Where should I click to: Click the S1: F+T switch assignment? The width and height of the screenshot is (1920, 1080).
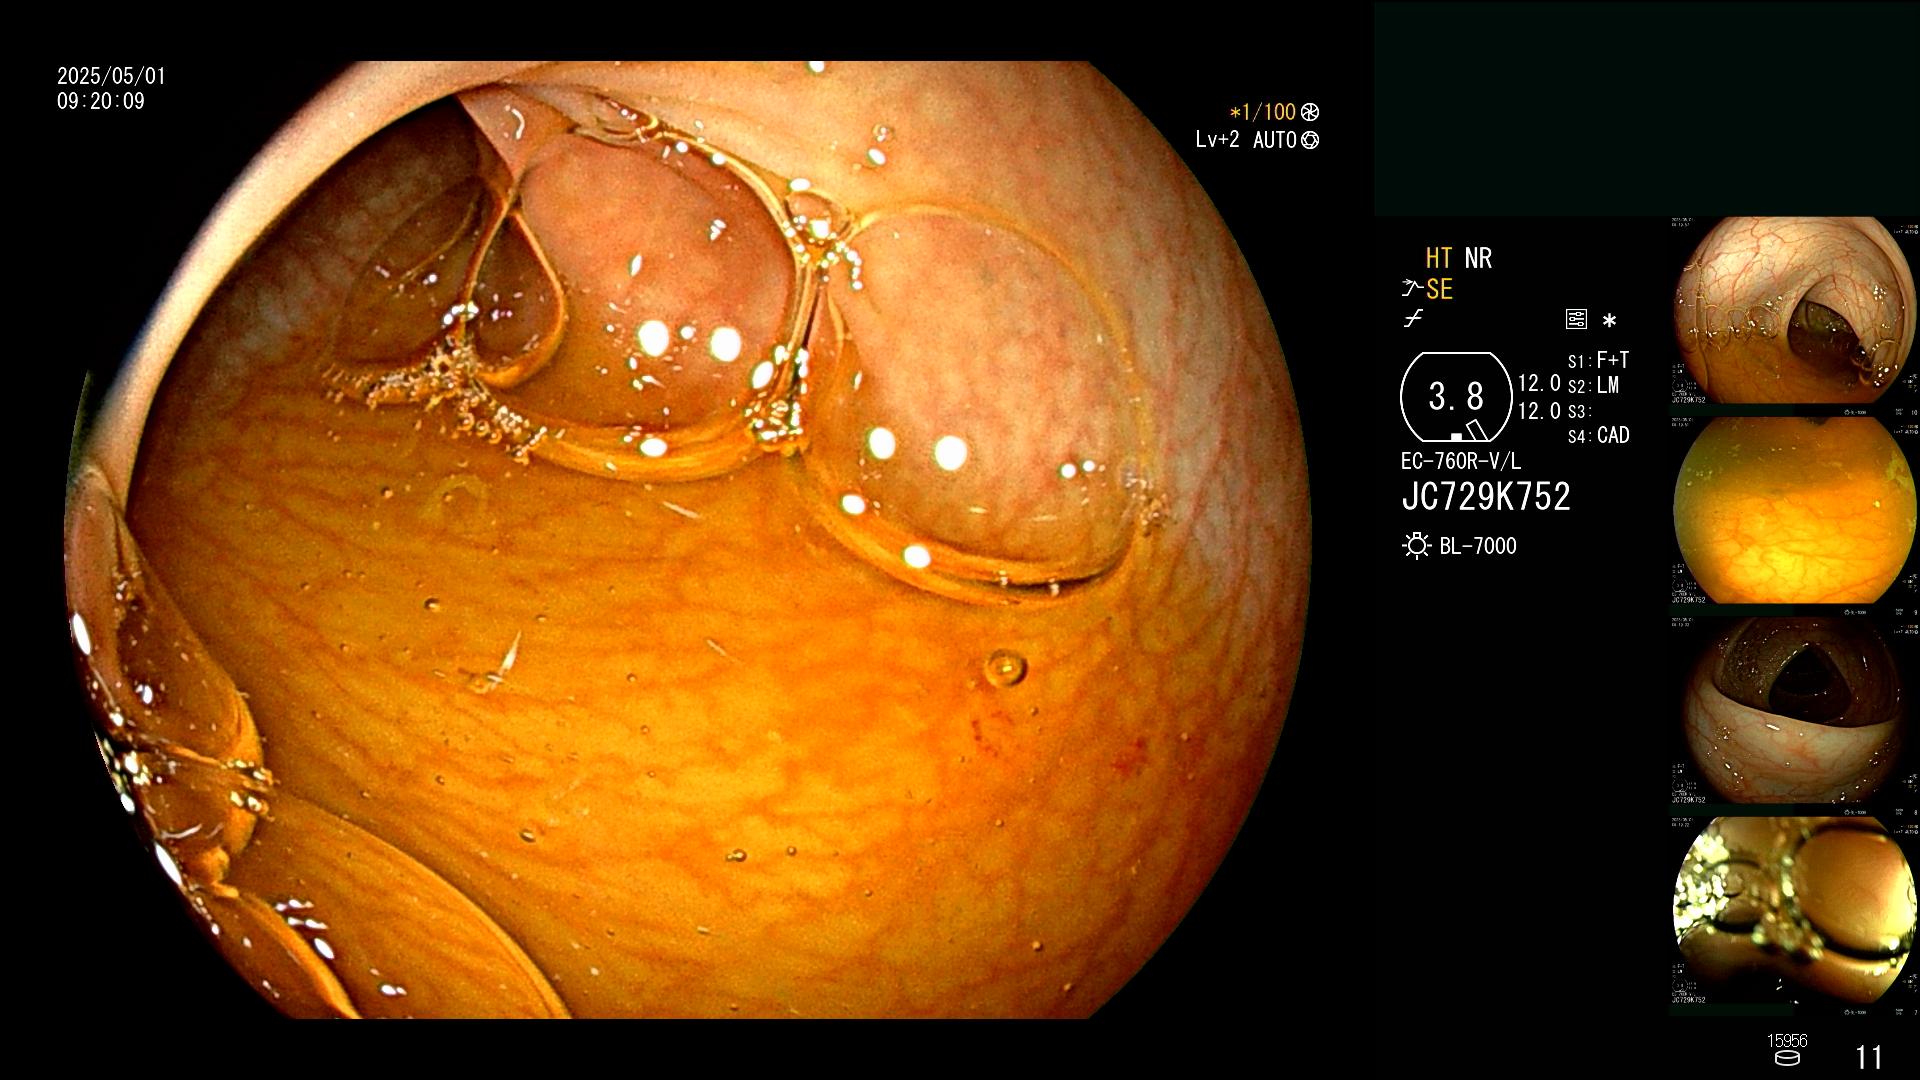tap(1598, 360)
